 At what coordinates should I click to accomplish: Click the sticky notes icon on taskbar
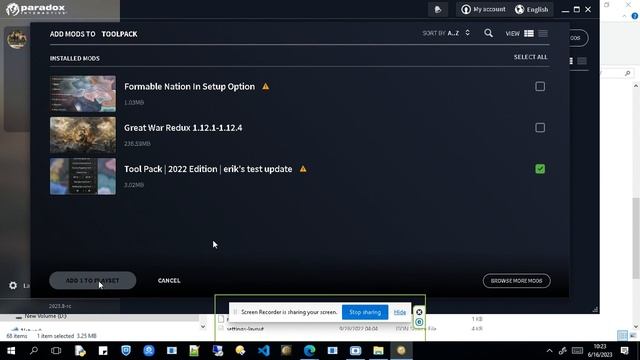(x=103, y=351)
